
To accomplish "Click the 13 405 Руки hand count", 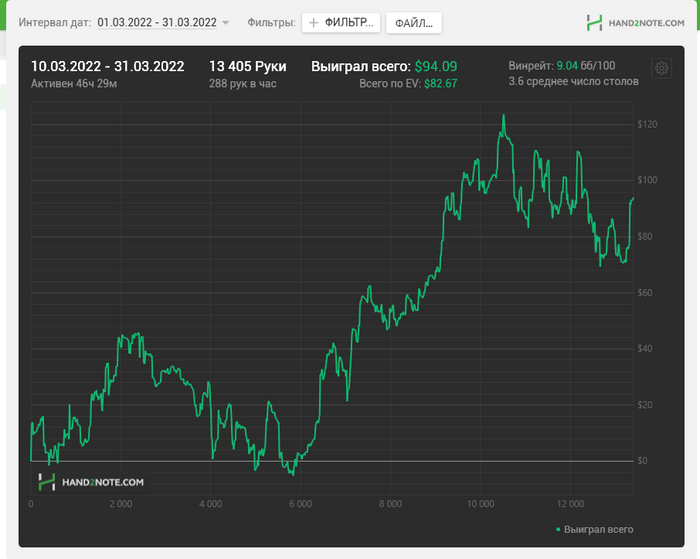I will pos(248,67).
